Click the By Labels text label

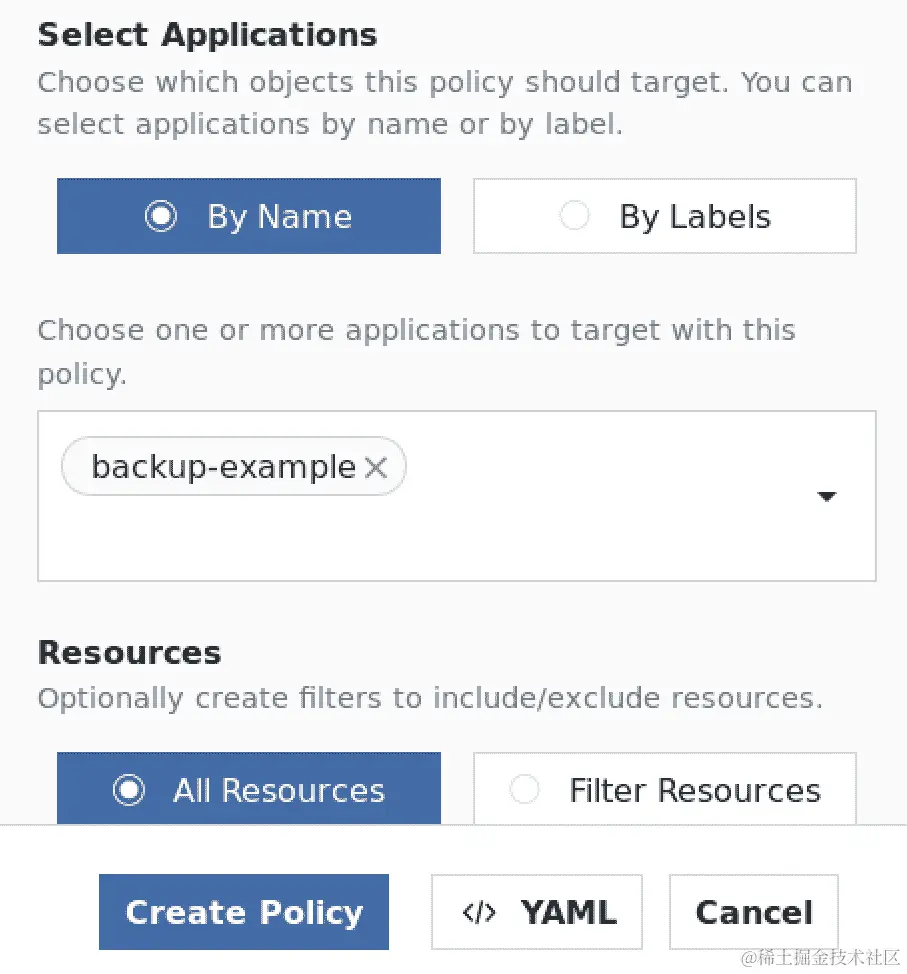coord(695,217)
